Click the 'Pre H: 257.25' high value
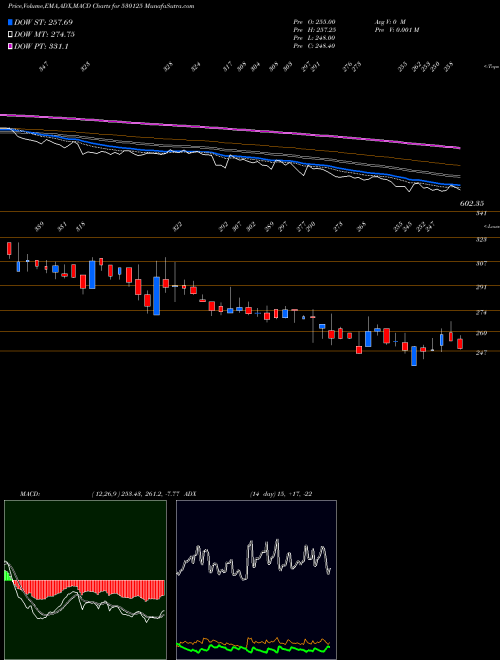Screen dimensions: 500x660 tap(314, 30)
